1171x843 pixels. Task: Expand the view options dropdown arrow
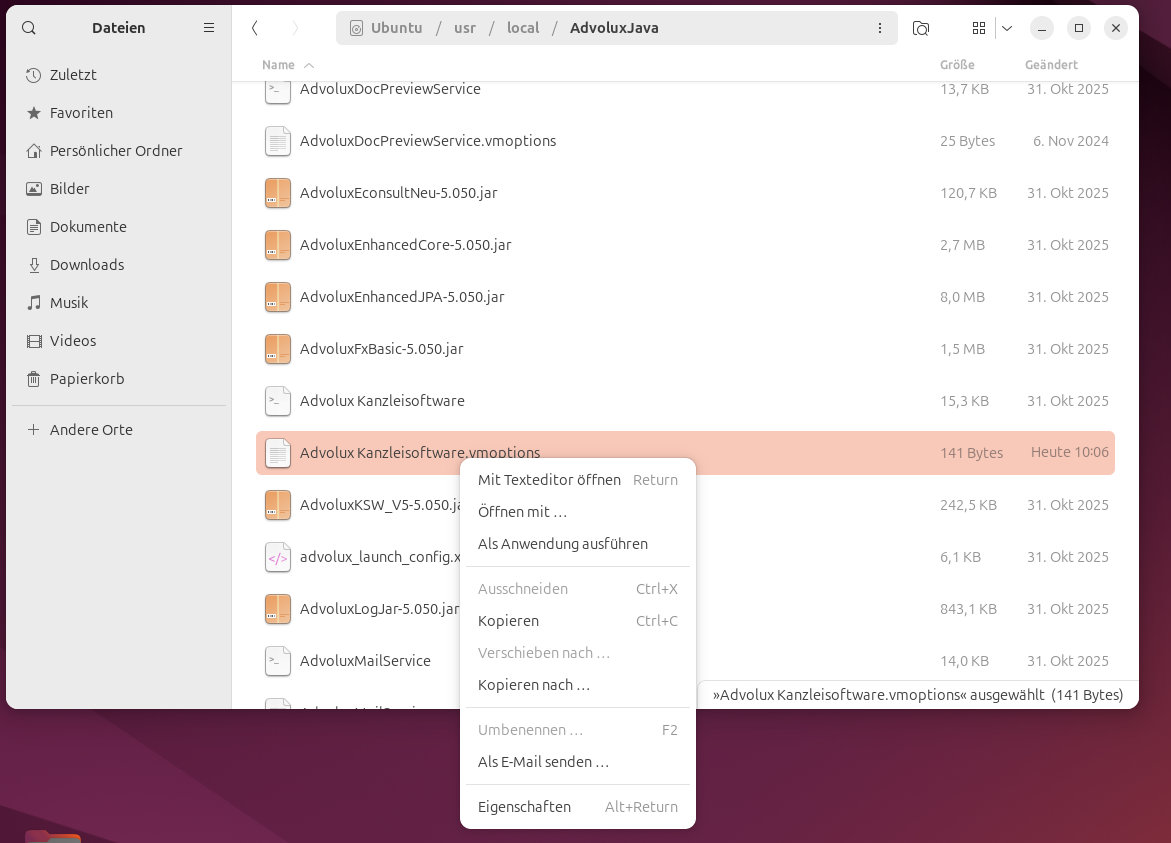1007,28
